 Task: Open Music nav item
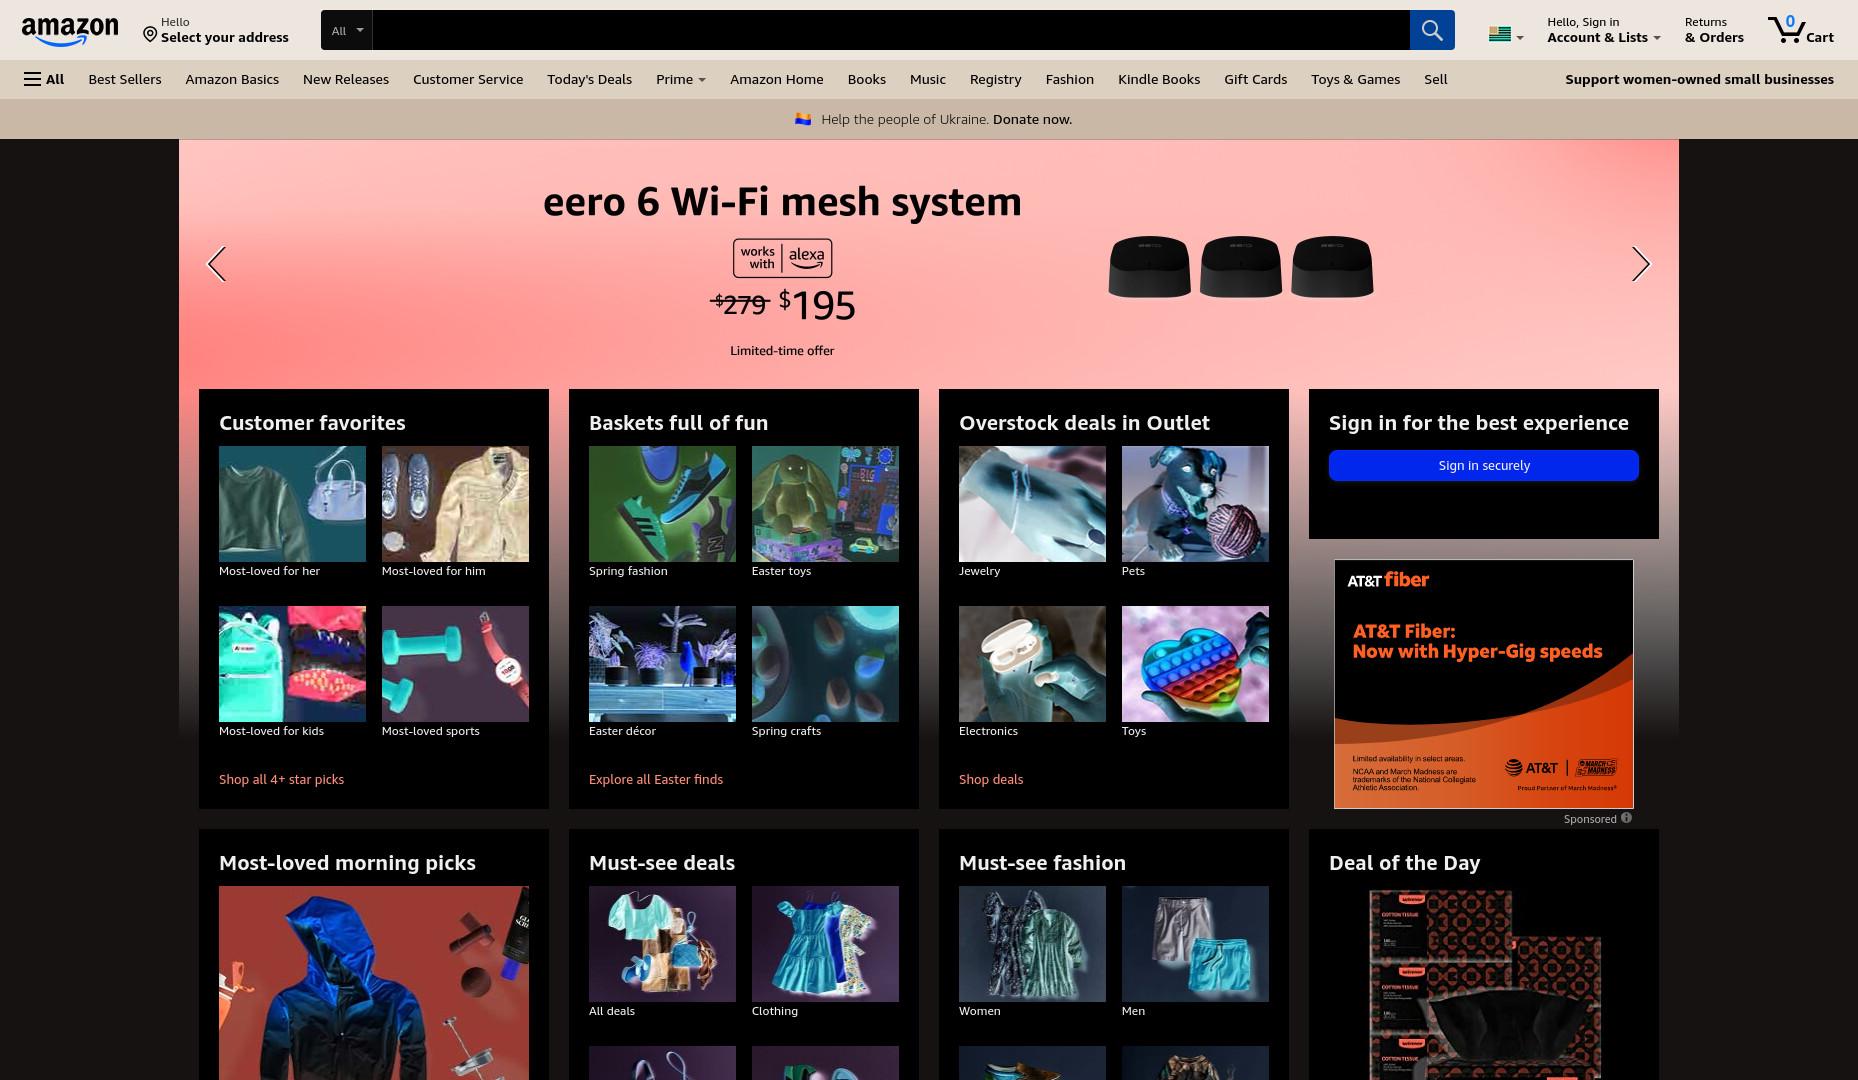point(928,79)
